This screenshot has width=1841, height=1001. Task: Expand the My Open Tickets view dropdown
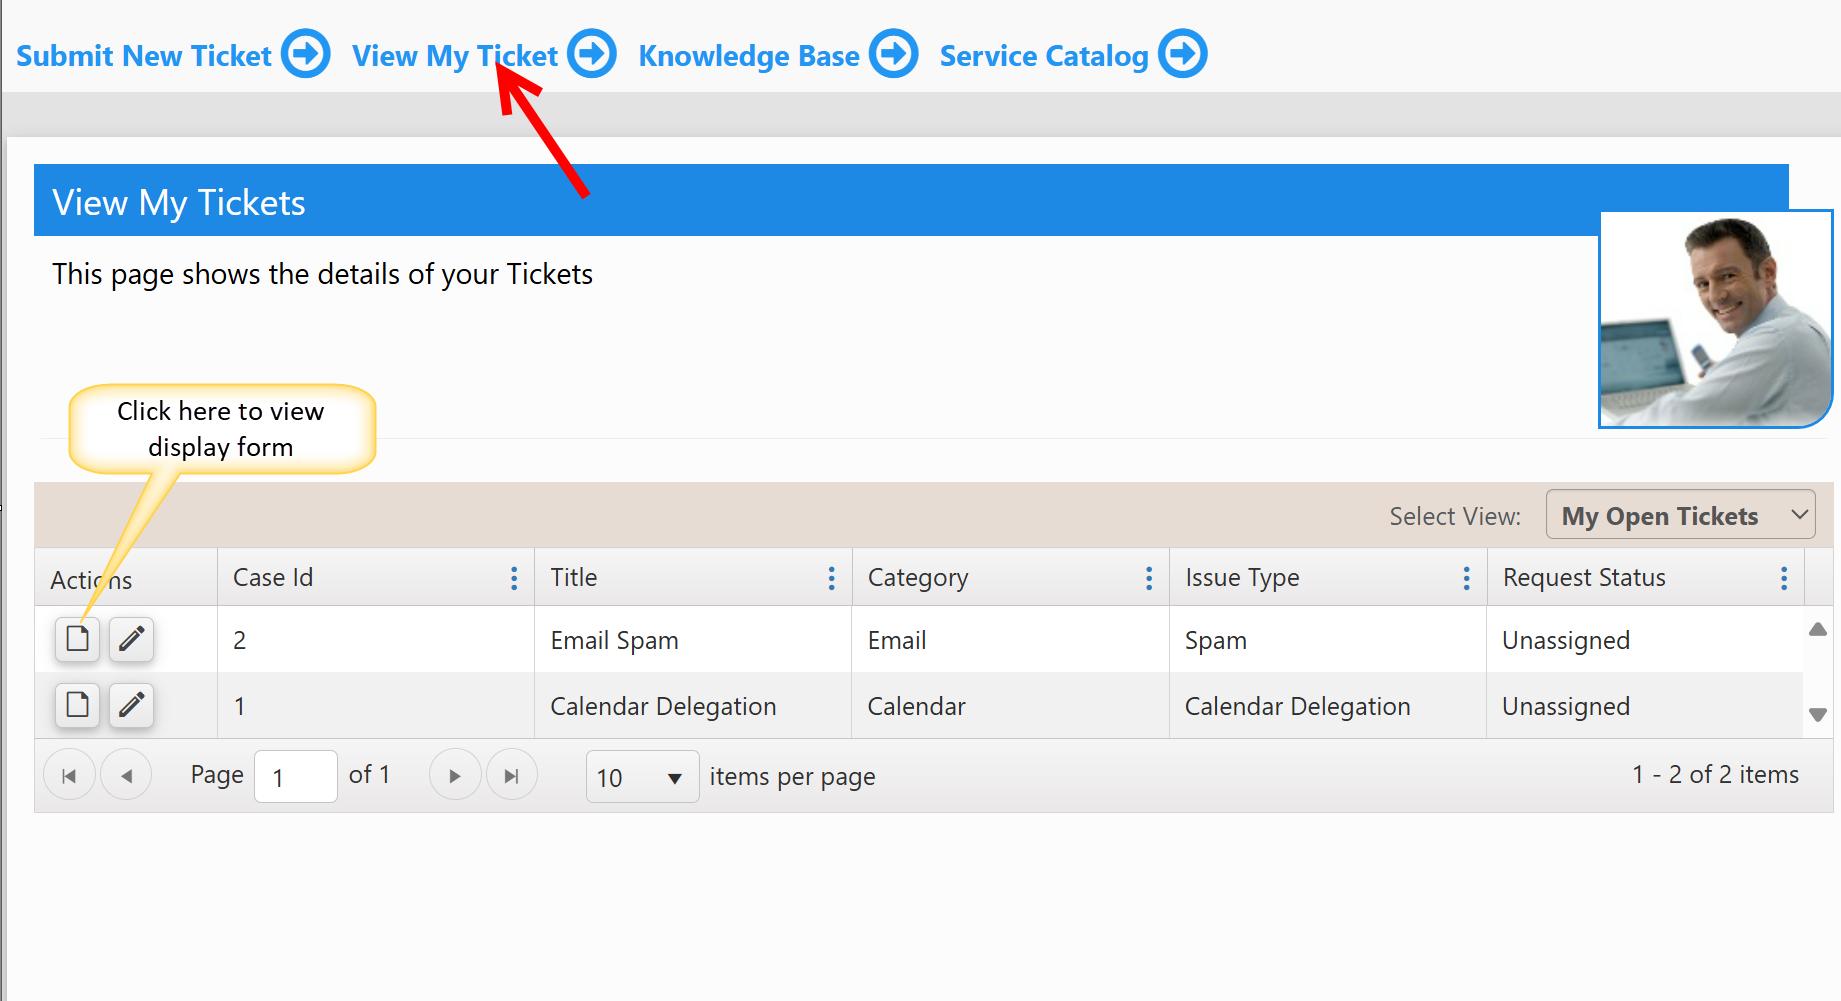(1680, 515)
